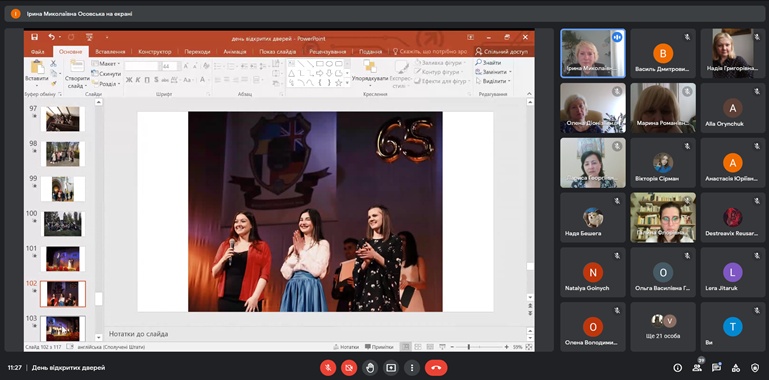This screenshot has height=380, width=769.
Task: Click the zoom slider handle
Action: point(469,347)
